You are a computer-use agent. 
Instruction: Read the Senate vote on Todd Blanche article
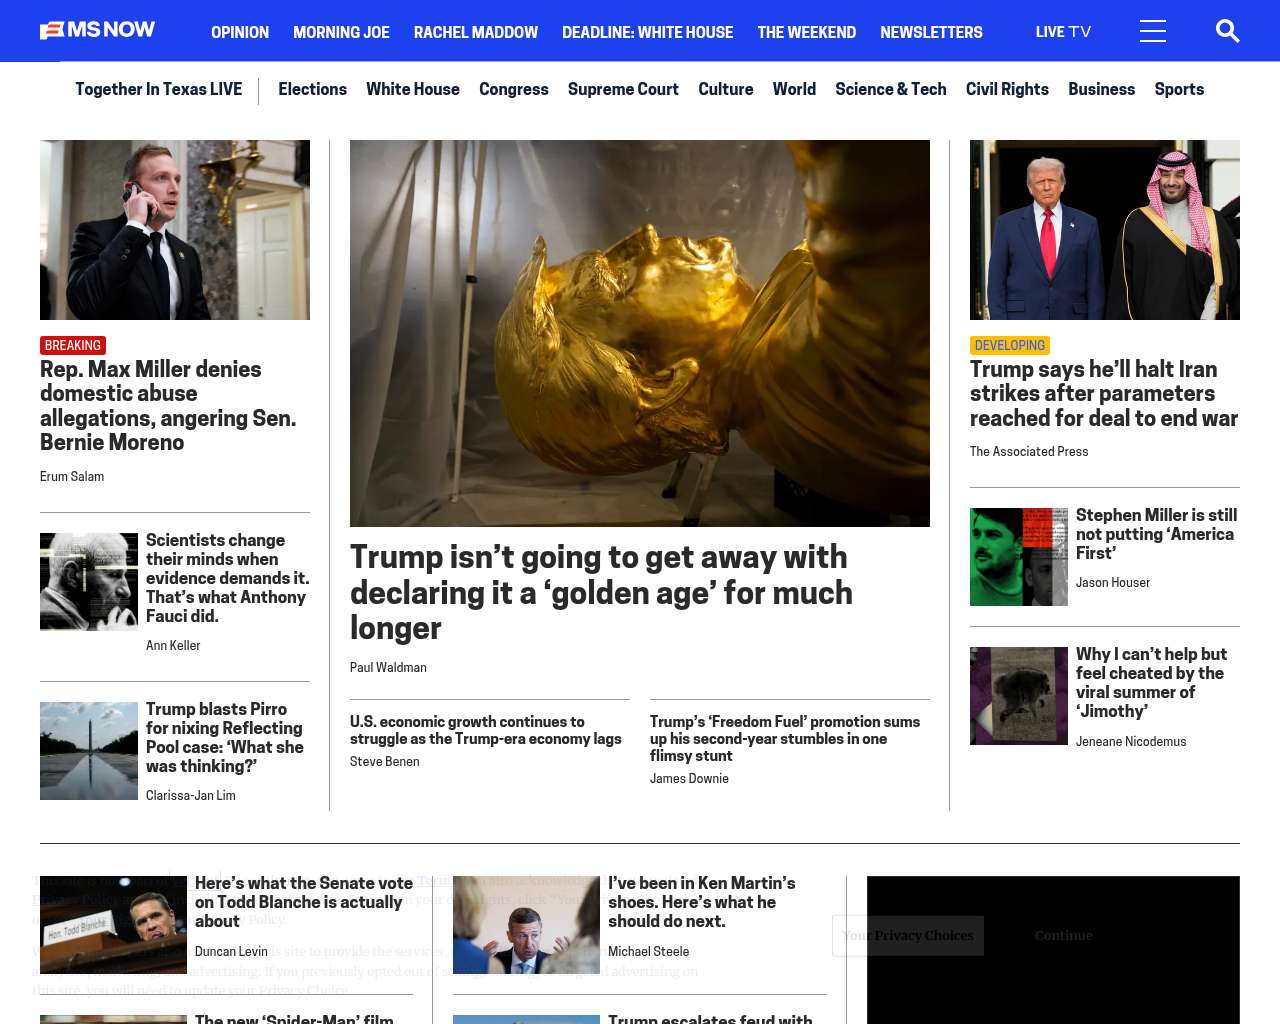point(304,902)
